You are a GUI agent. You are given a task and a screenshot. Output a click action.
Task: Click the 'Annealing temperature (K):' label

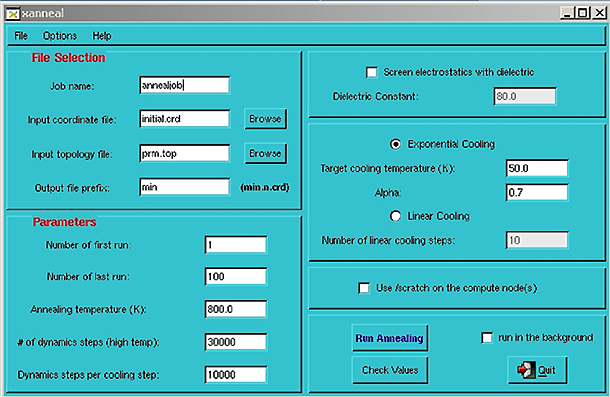click(x=88, y=309)
